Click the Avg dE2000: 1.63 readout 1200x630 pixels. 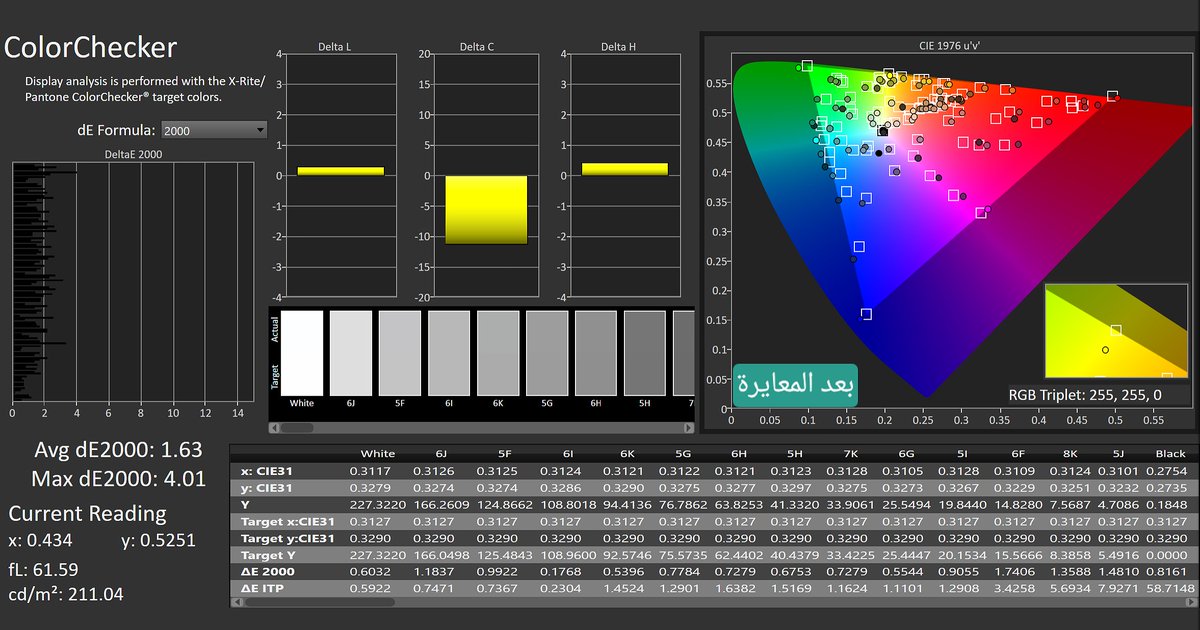(119, 450)
